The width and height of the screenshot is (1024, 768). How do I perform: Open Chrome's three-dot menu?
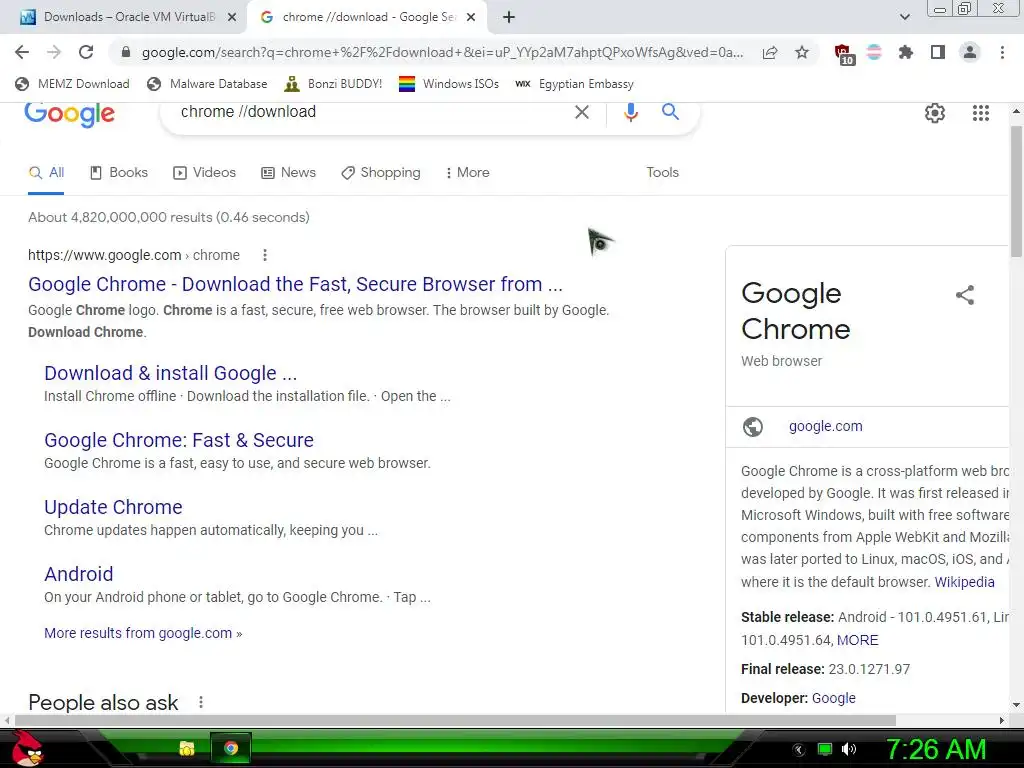pyautogui.click(x=1002, y=52)
